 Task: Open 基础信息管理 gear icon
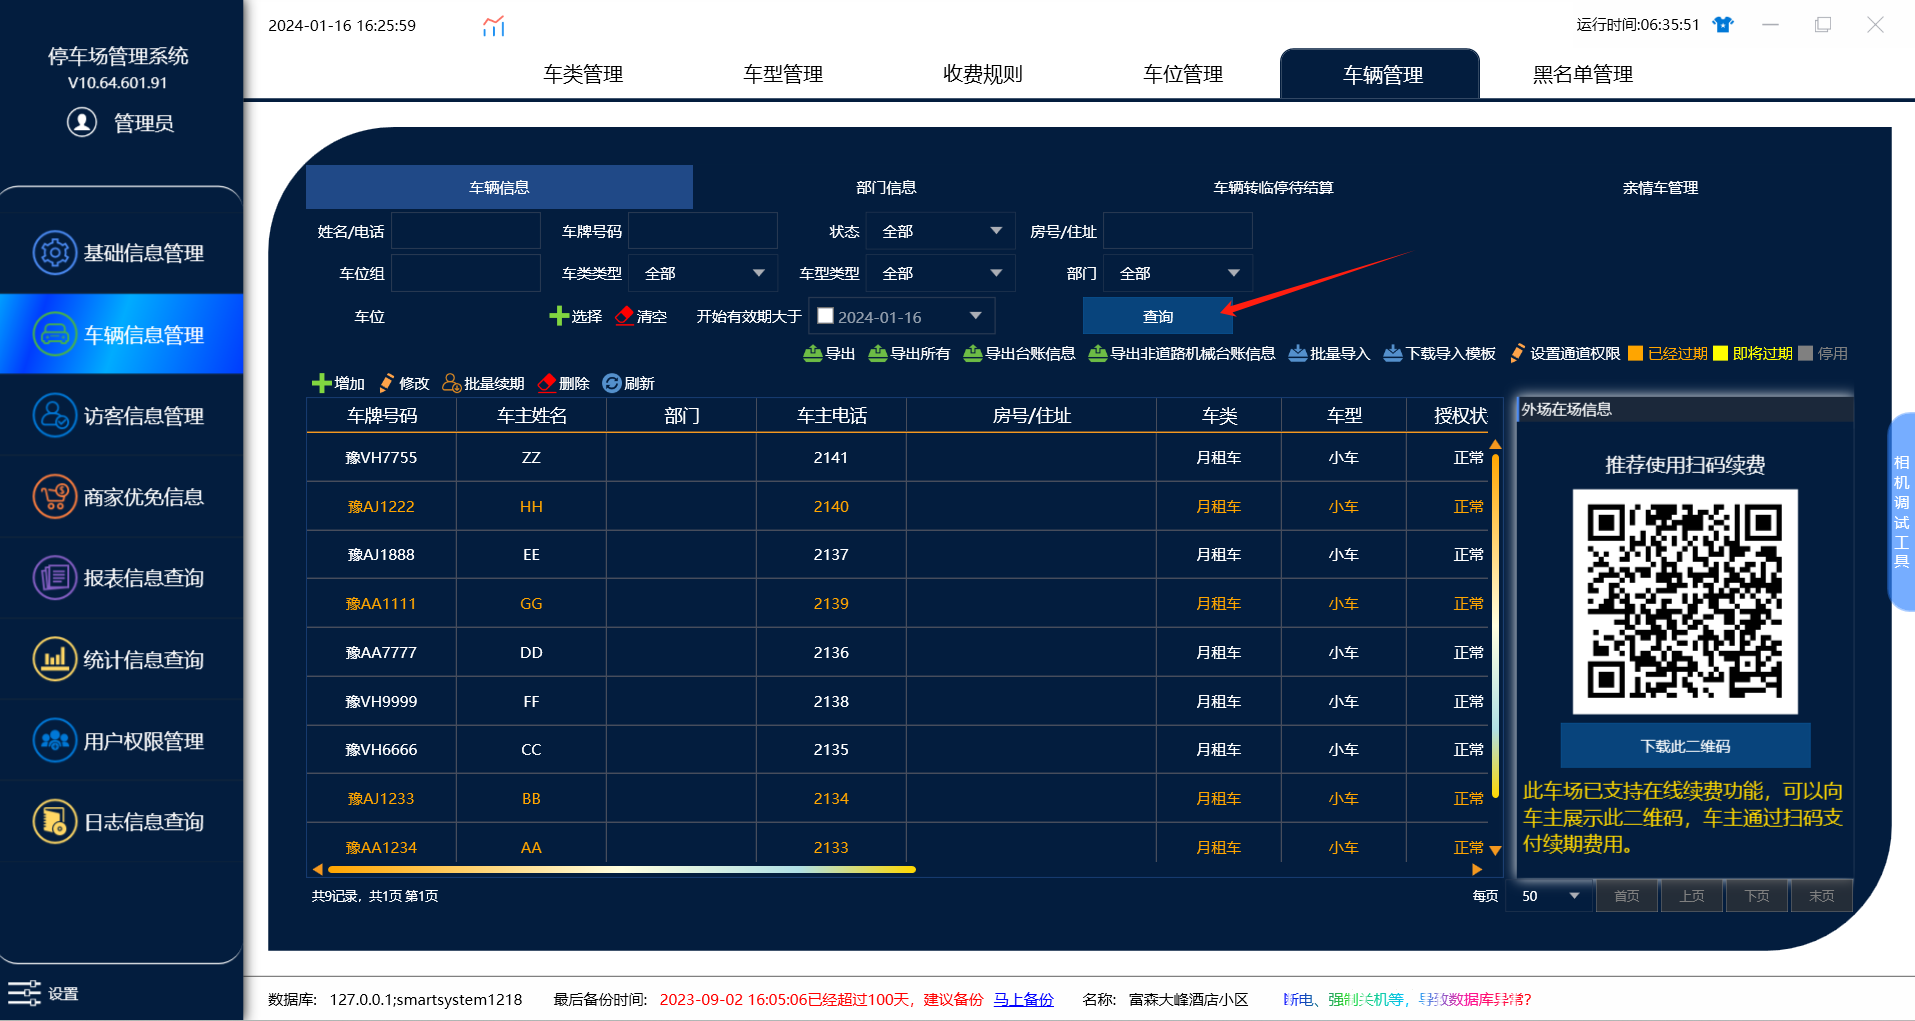(x=55, y=252)
